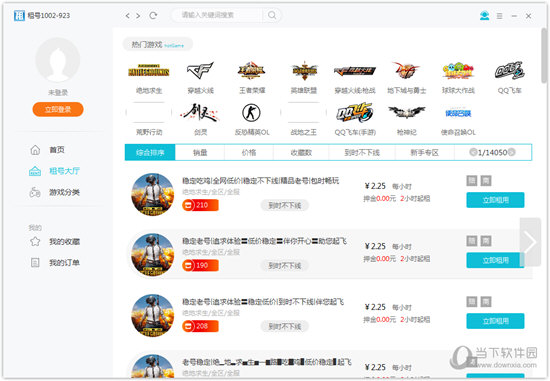550x381 pixels.
Task: Open listing title starting 老号稳定
Action: tap(267, 362)
